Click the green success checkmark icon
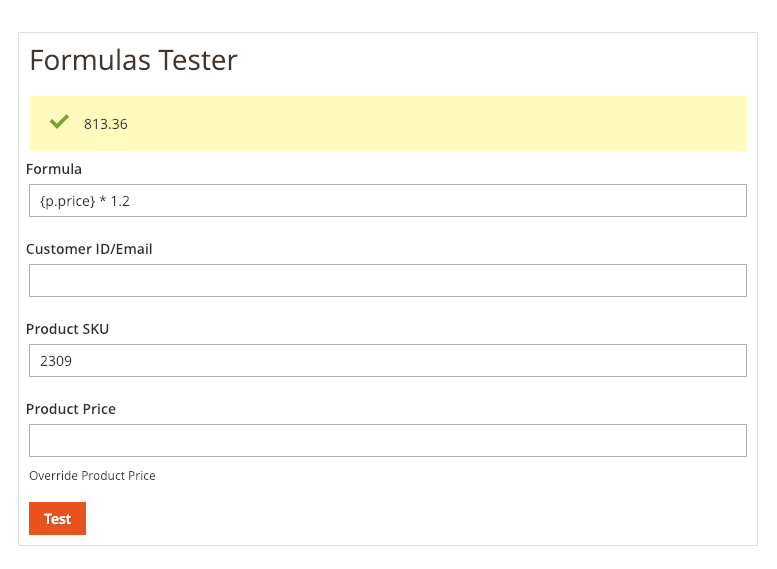 (x=59, y=121)
